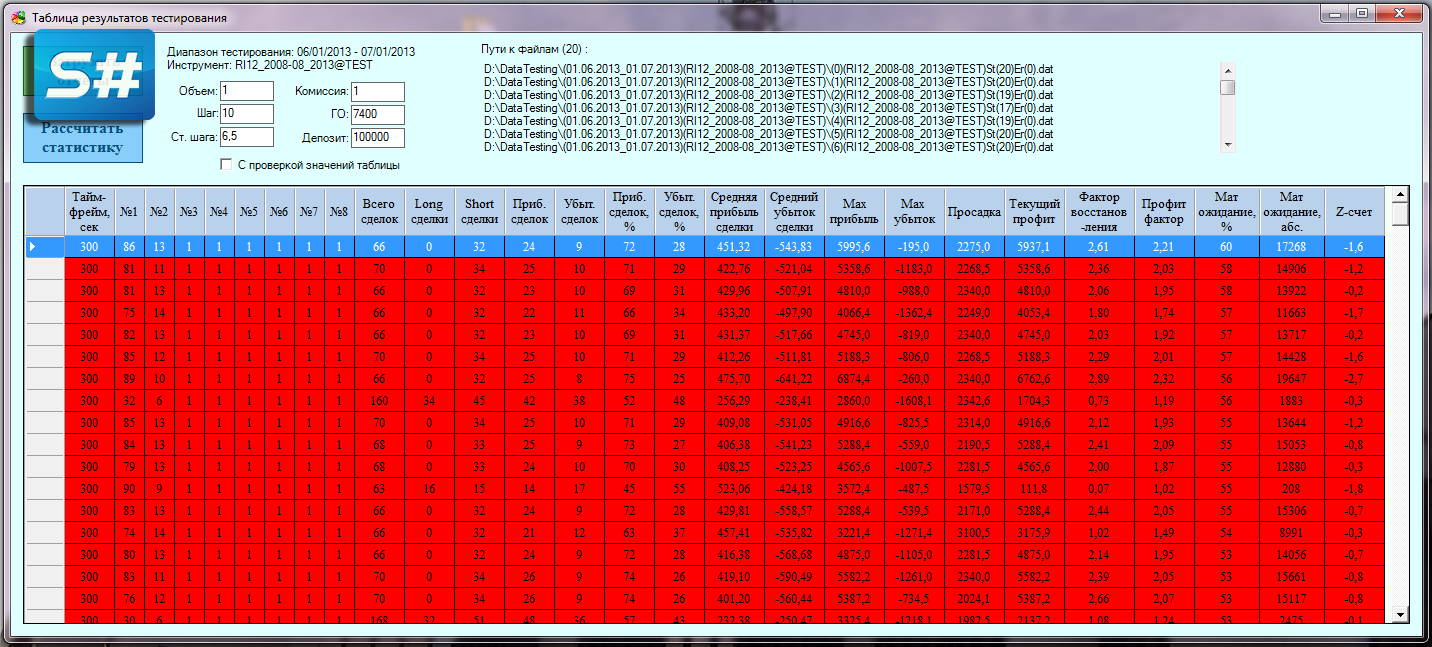Viewport: 1432px width, 647px height.
Task: Enable 'С проверкой значений таблицы' checkbox
Action: [226, 165]
